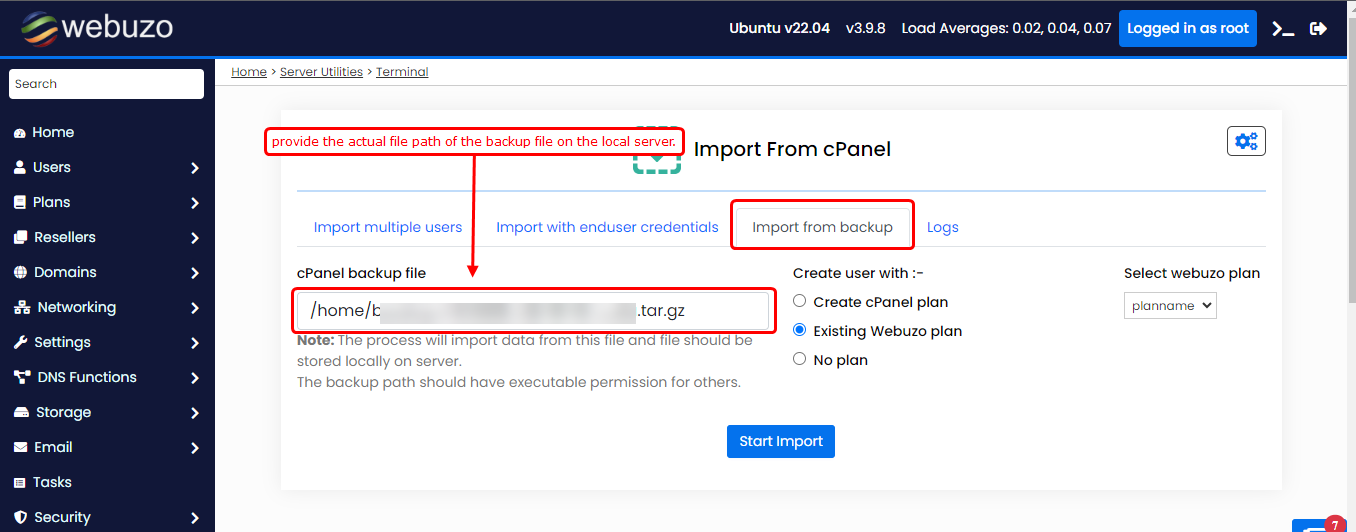The width and height of the screenshot is (1356, 532).
Task: Click the Email envelope icon in sidebar
Action: click(20, 448)
